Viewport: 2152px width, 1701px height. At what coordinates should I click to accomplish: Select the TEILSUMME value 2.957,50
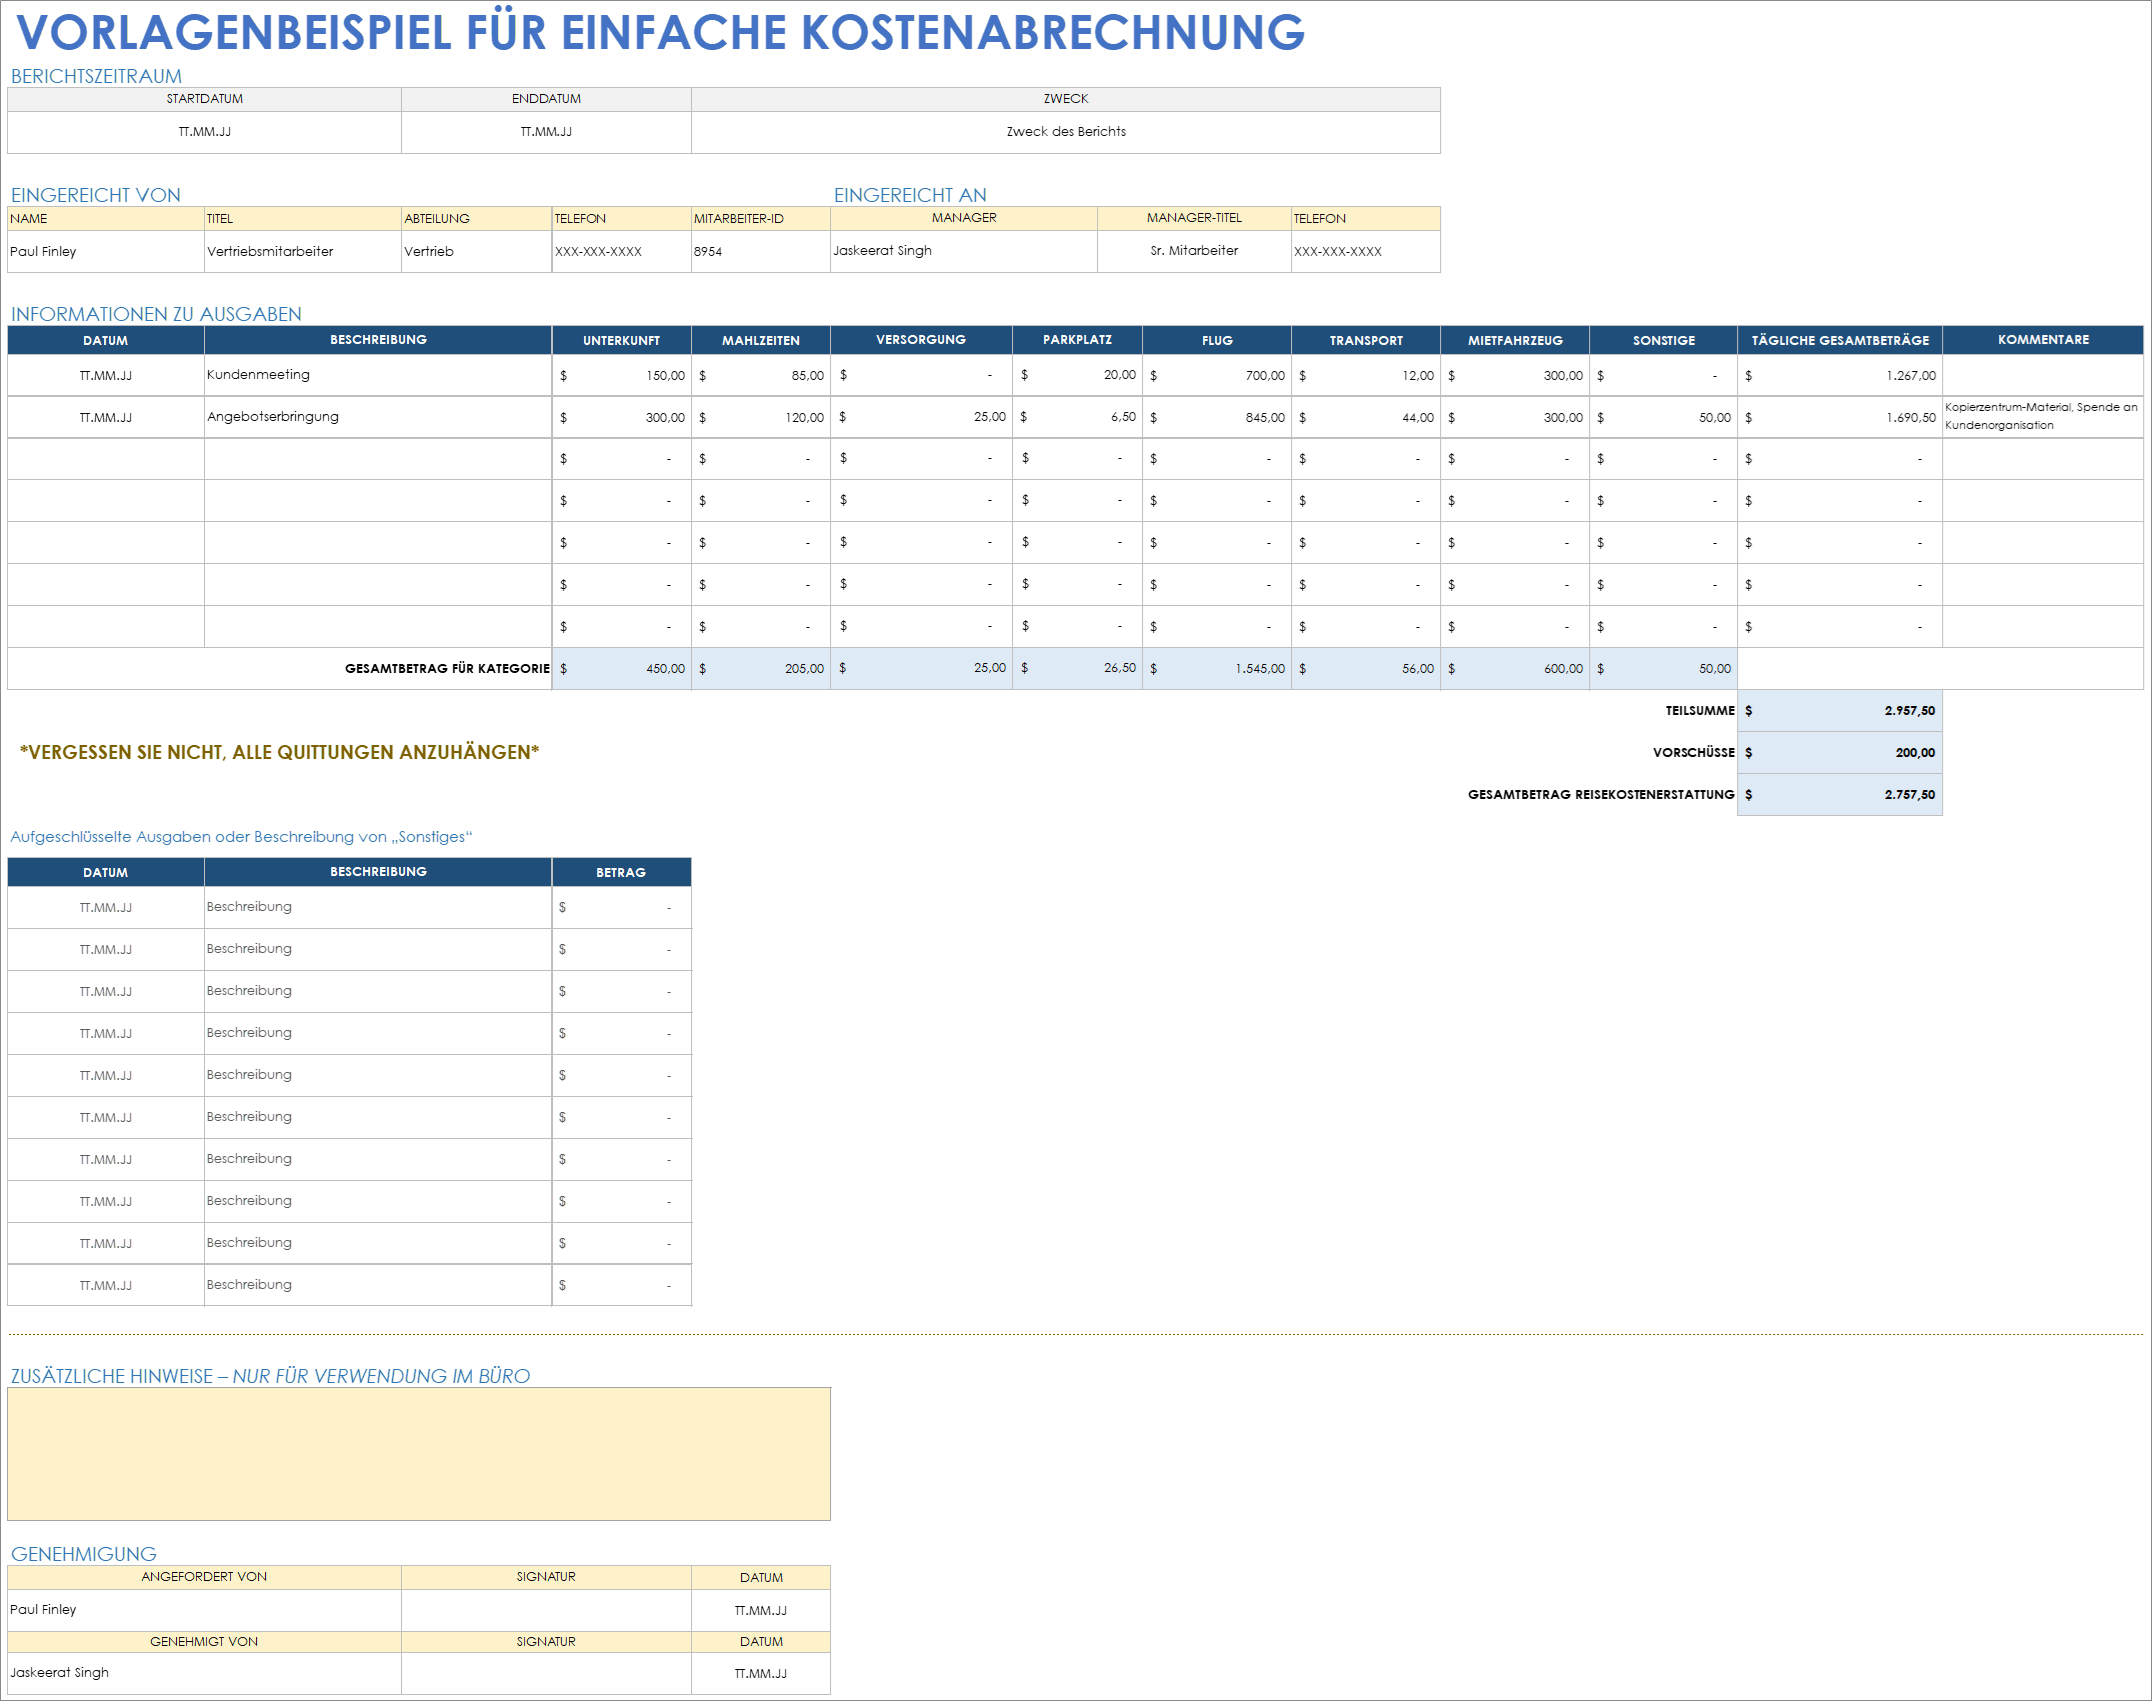click(x=1840, y=710)
